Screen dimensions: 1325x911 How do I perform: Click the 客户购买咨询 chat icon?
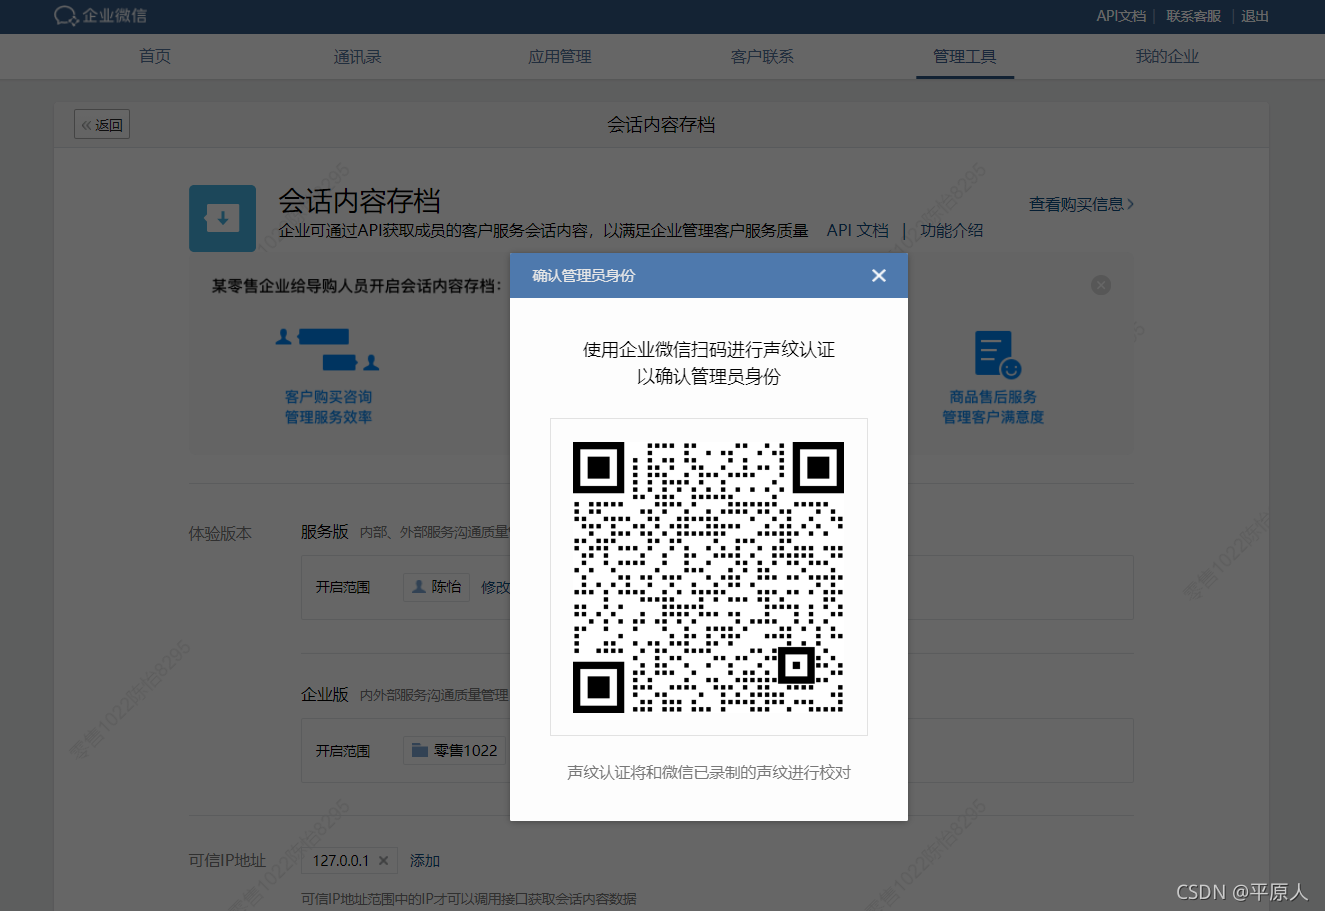pyautogui.click(x=328, y=348)
